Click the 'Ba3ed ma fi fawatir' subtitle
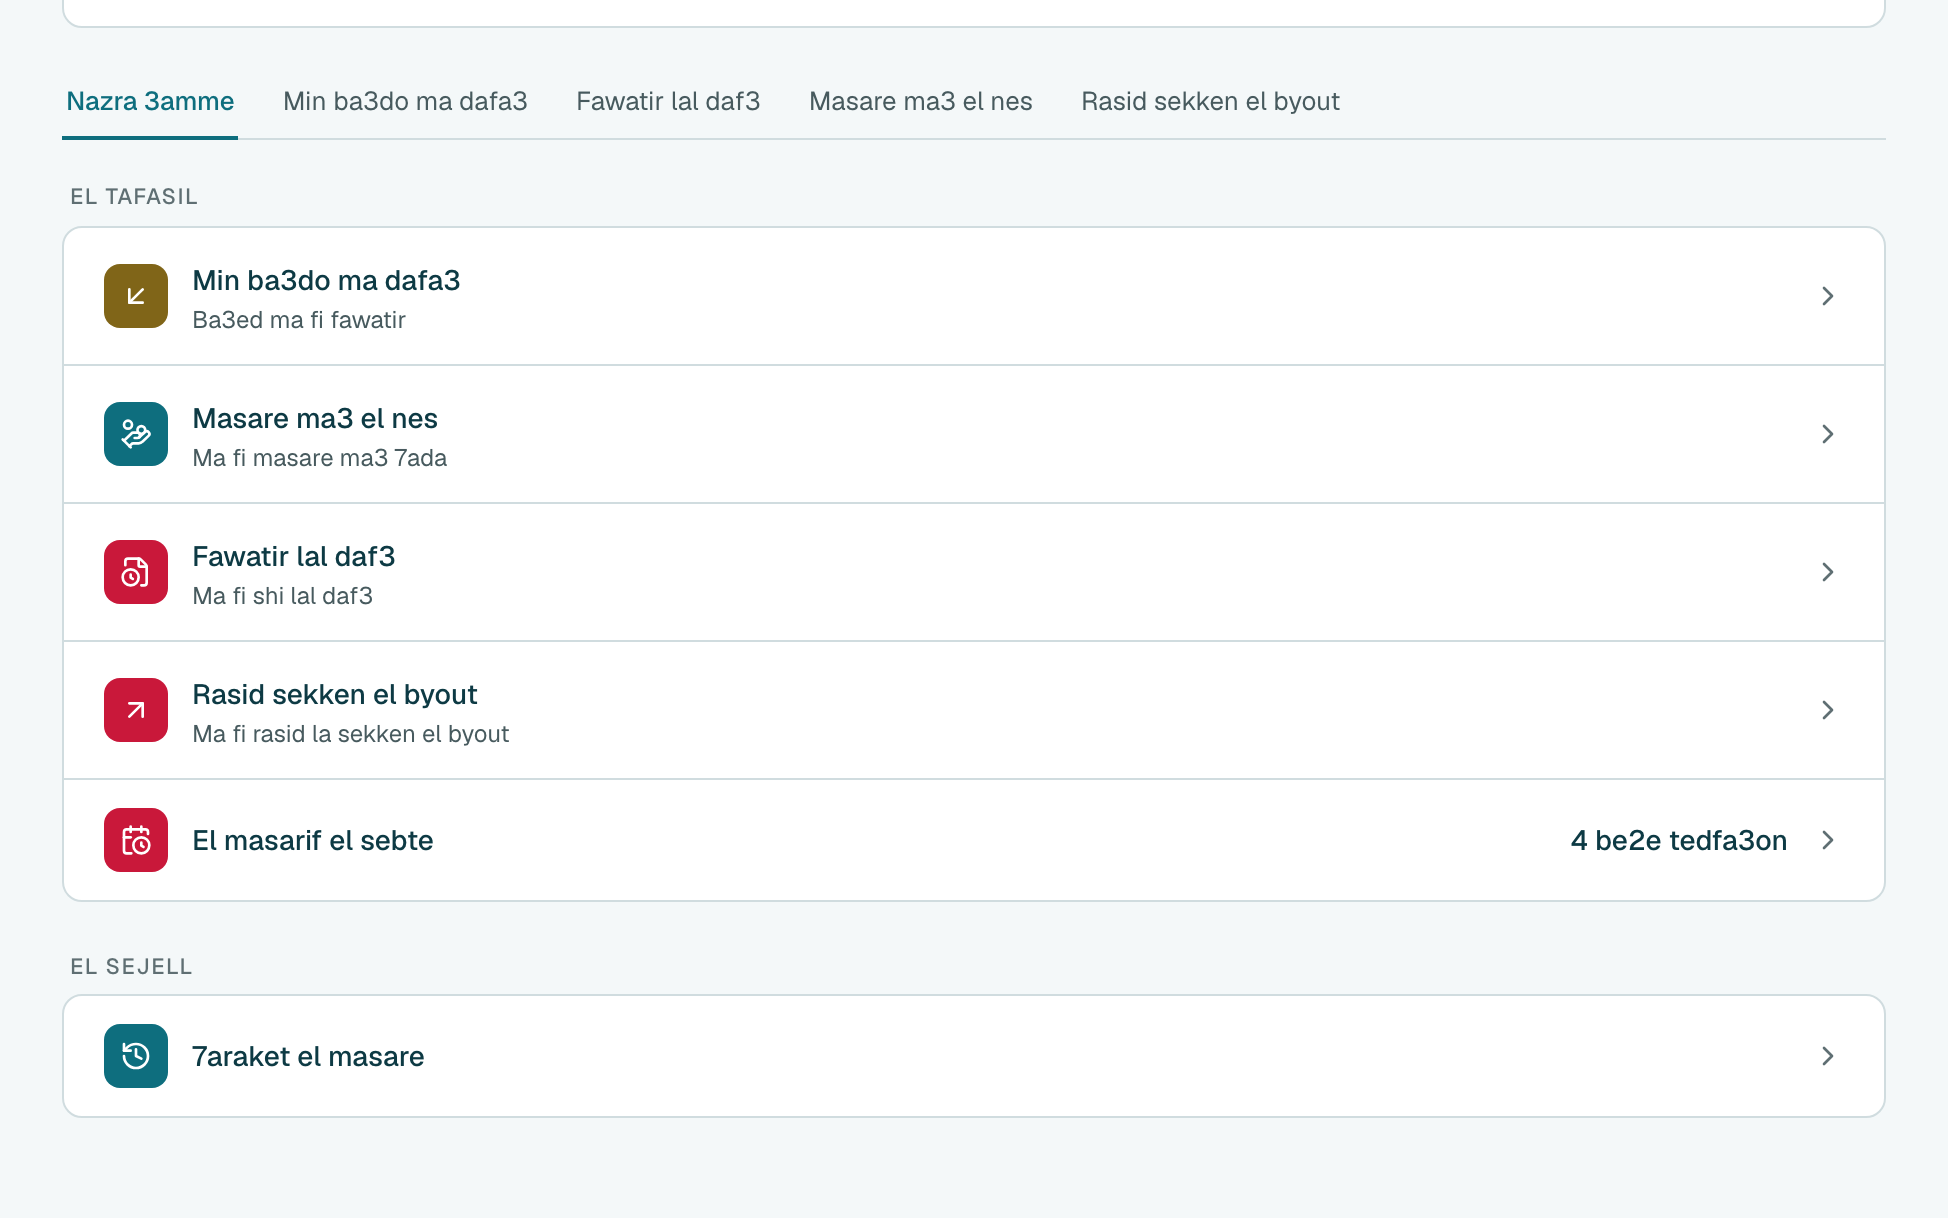Screen dimensions: 1948x1218 299,320
